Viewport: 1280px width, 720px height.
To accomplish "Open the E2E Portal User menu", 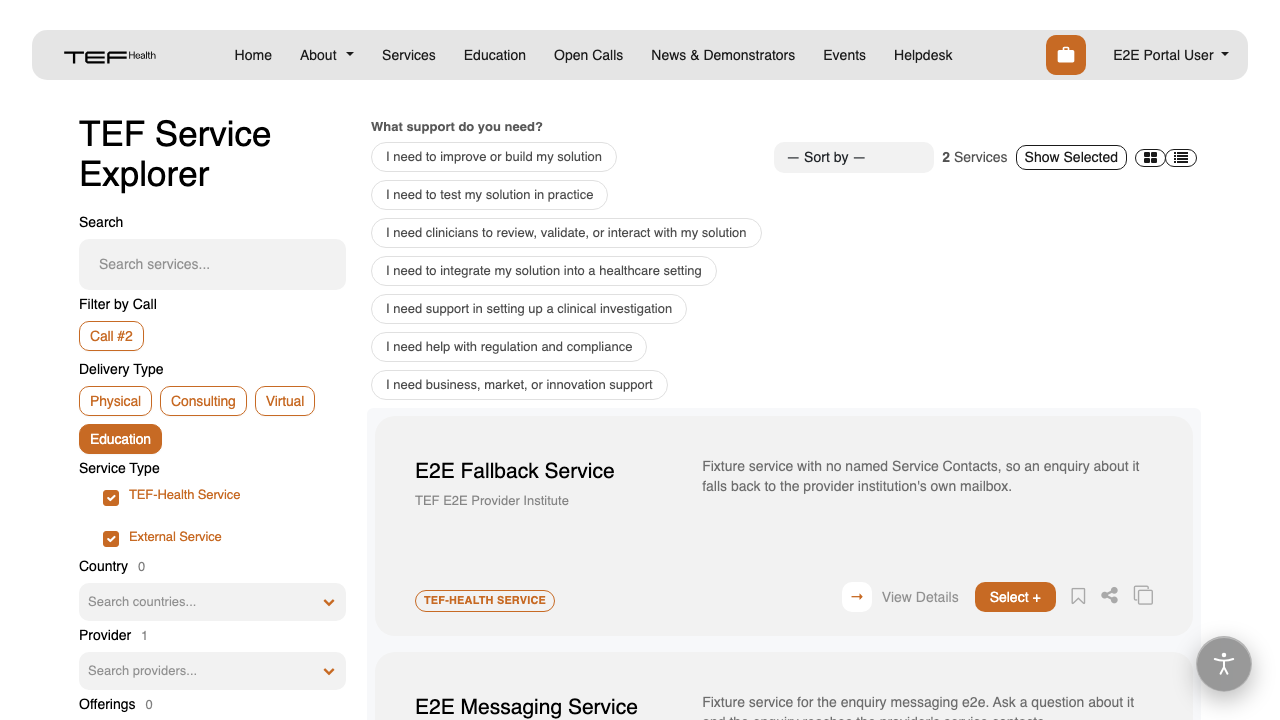I will [1171, 55].
